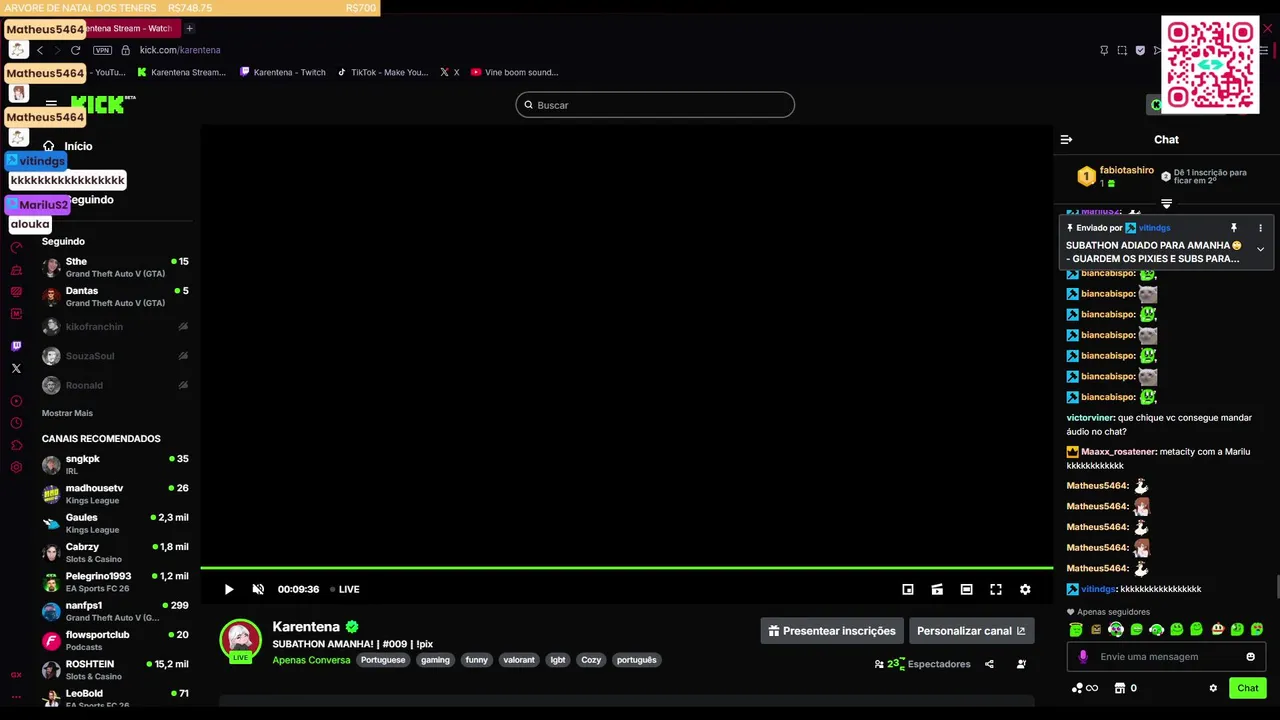Unmute the stream volume icon
Screen dimensions: 1280x720
click(258, 589)
